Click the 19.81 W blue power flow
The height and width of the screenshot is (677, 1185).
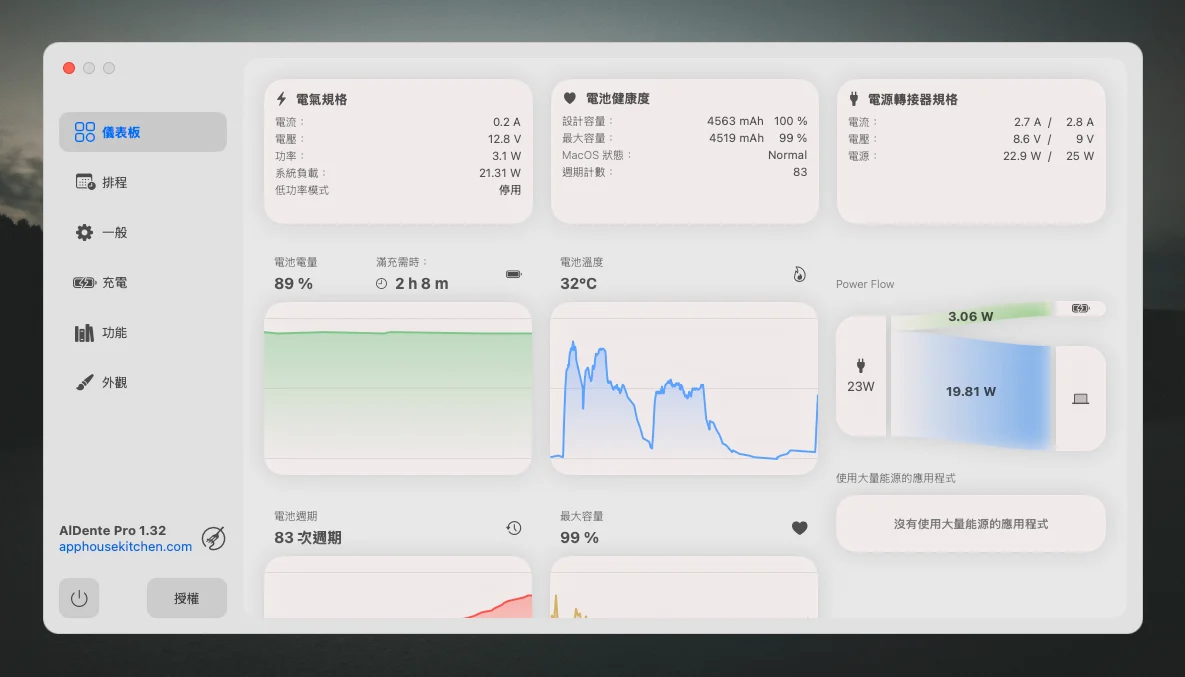(970, 391)
